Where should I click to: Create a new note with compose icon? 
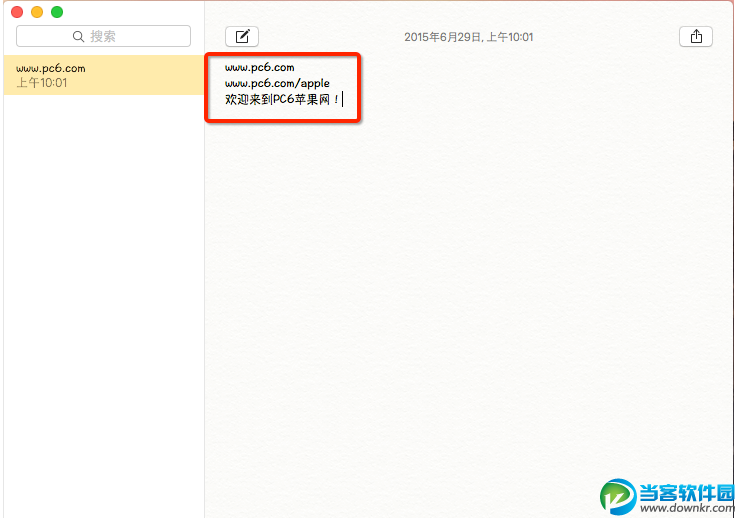(242, 37)
